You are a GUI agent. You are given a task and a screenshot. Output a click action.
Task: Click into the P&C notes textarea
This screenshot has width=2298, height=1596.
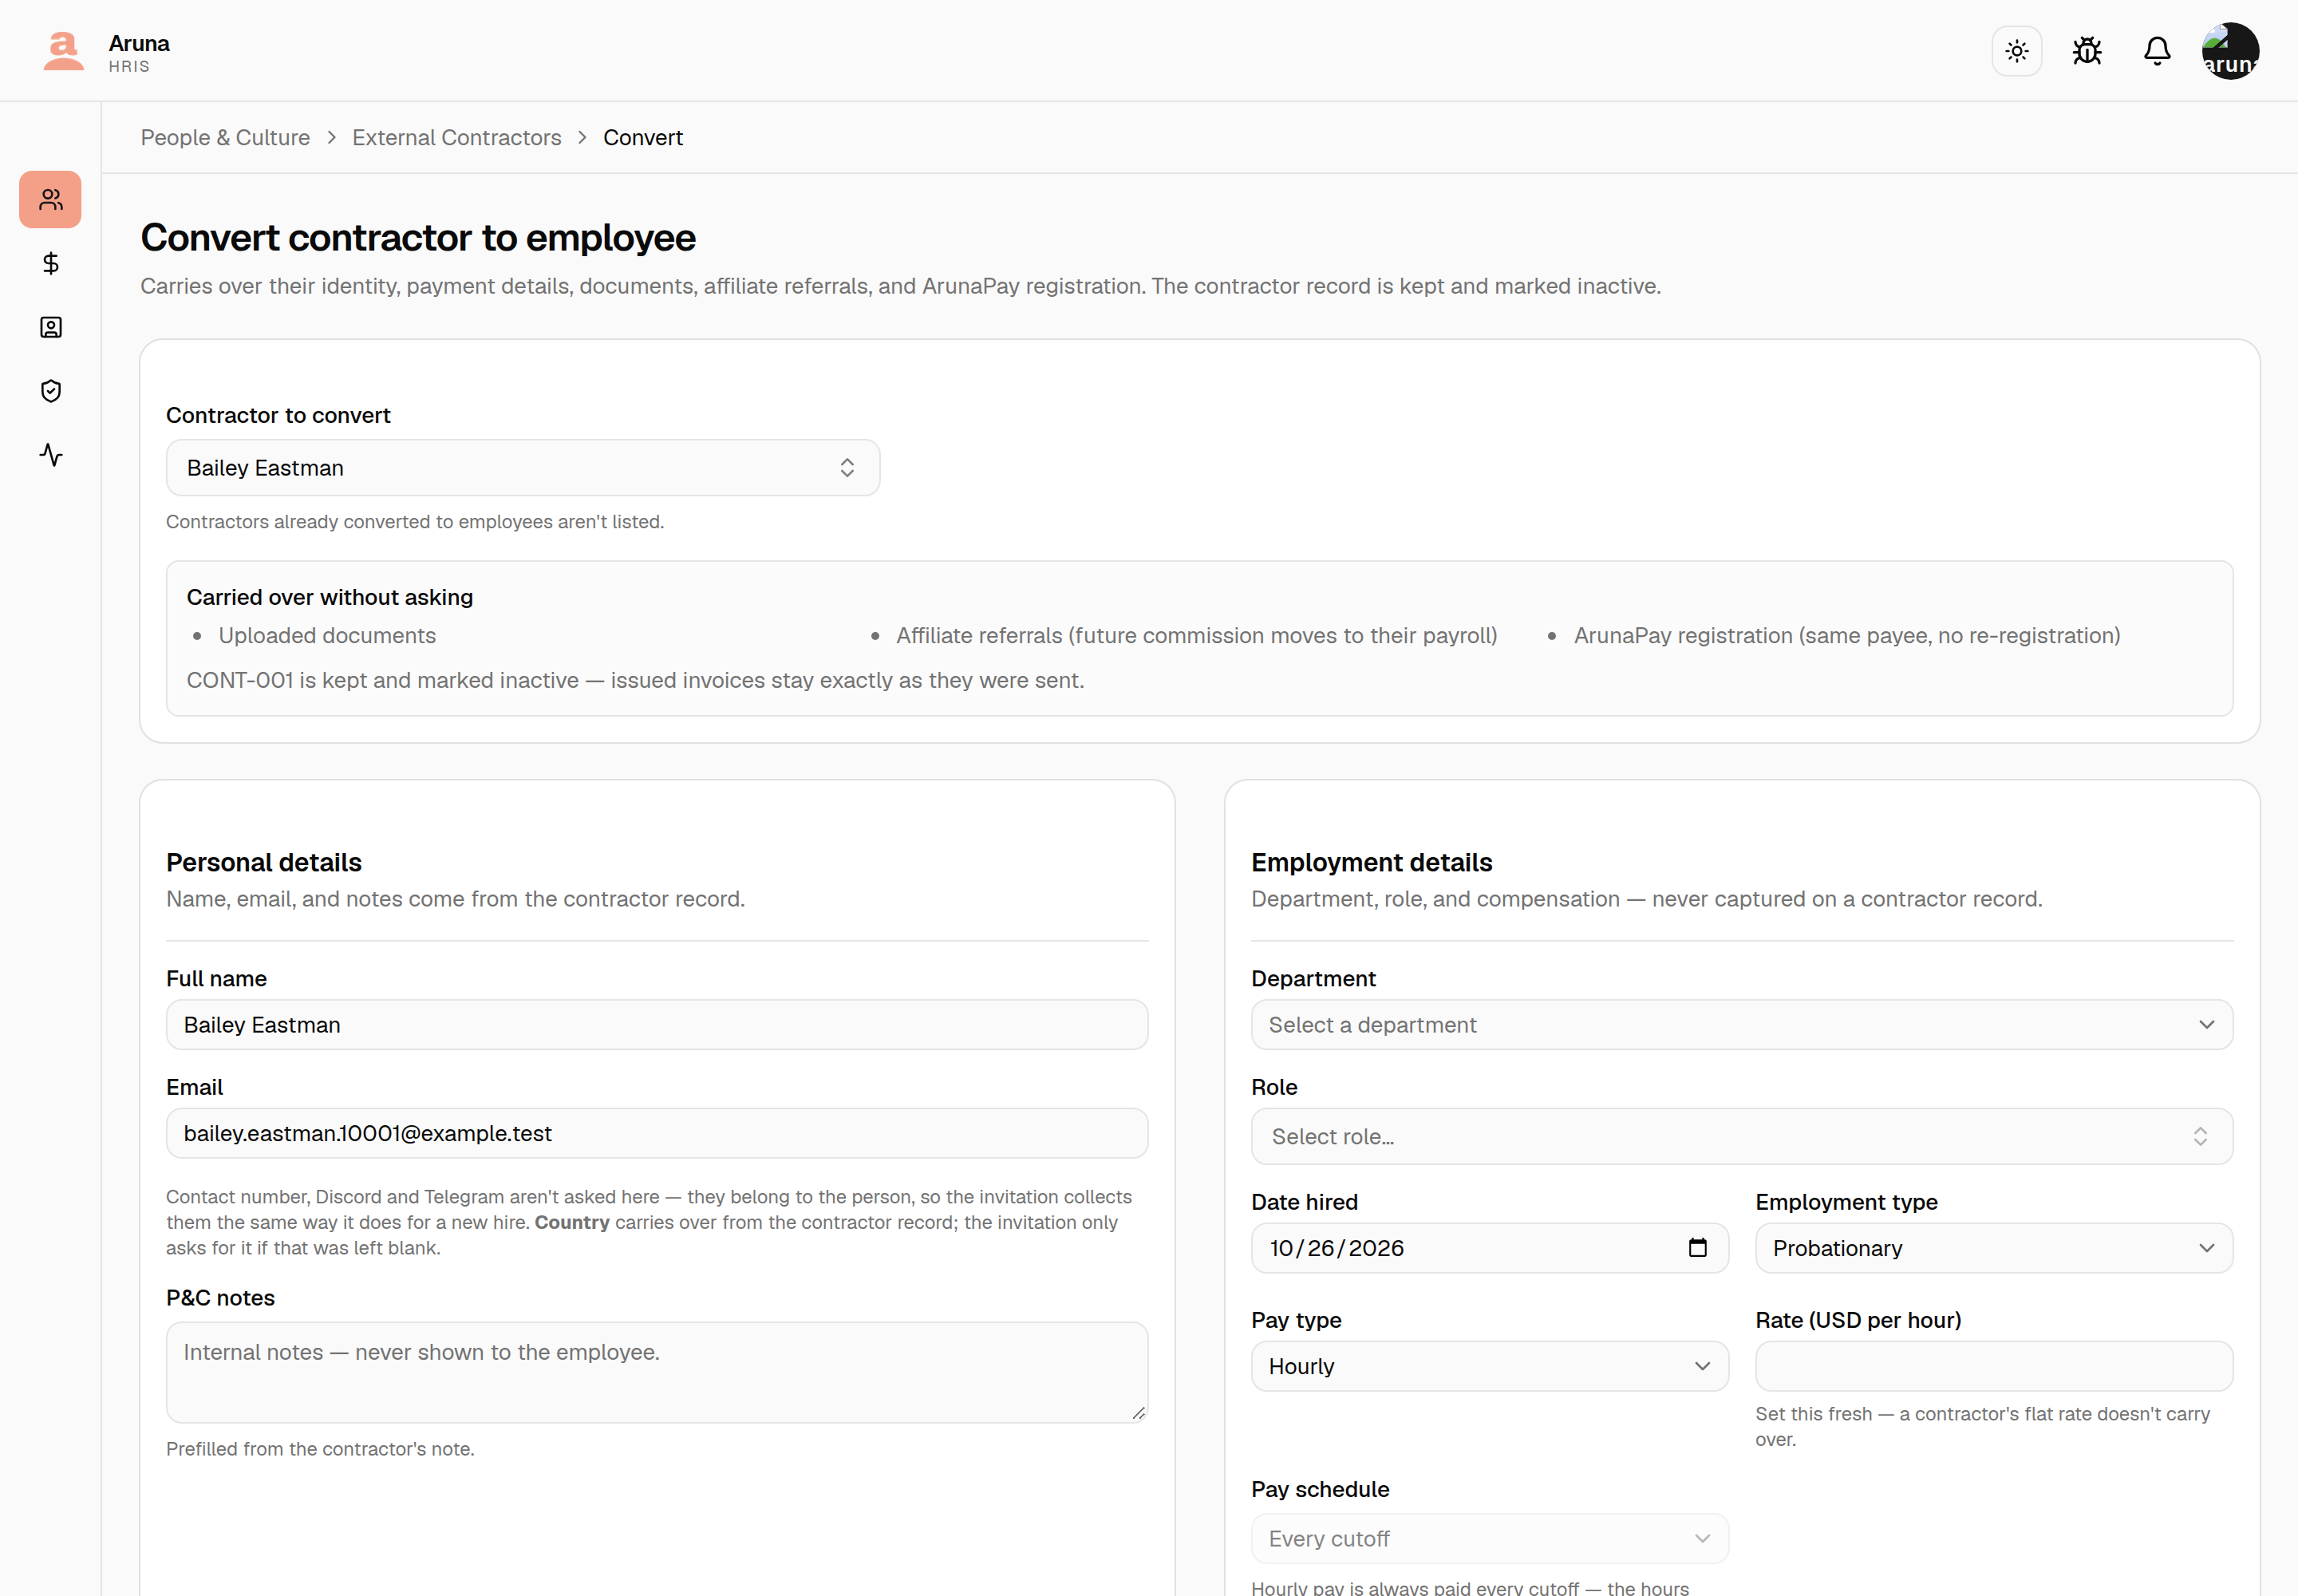657,1372
